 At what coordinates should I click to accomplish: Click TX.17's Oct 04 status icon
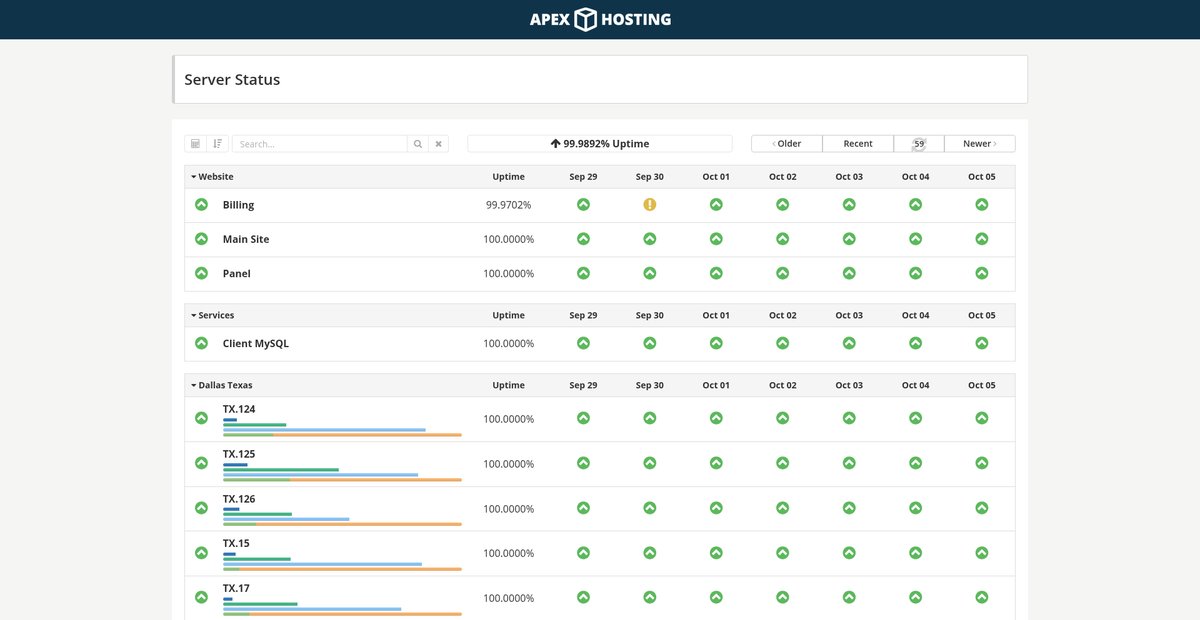tap(915, 597)
